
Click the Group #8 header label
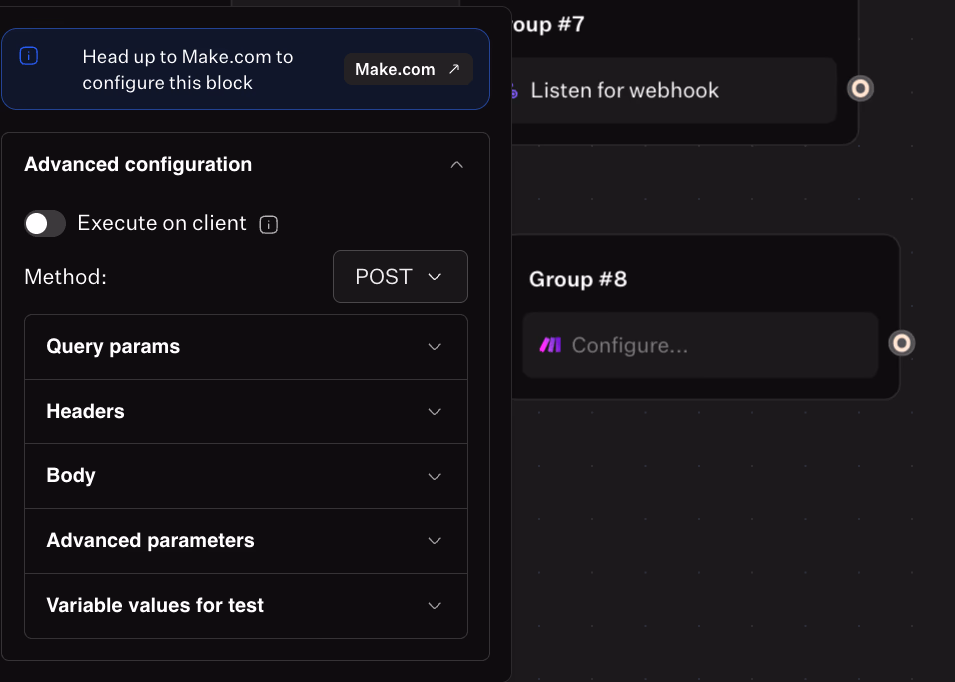(578, 280)
